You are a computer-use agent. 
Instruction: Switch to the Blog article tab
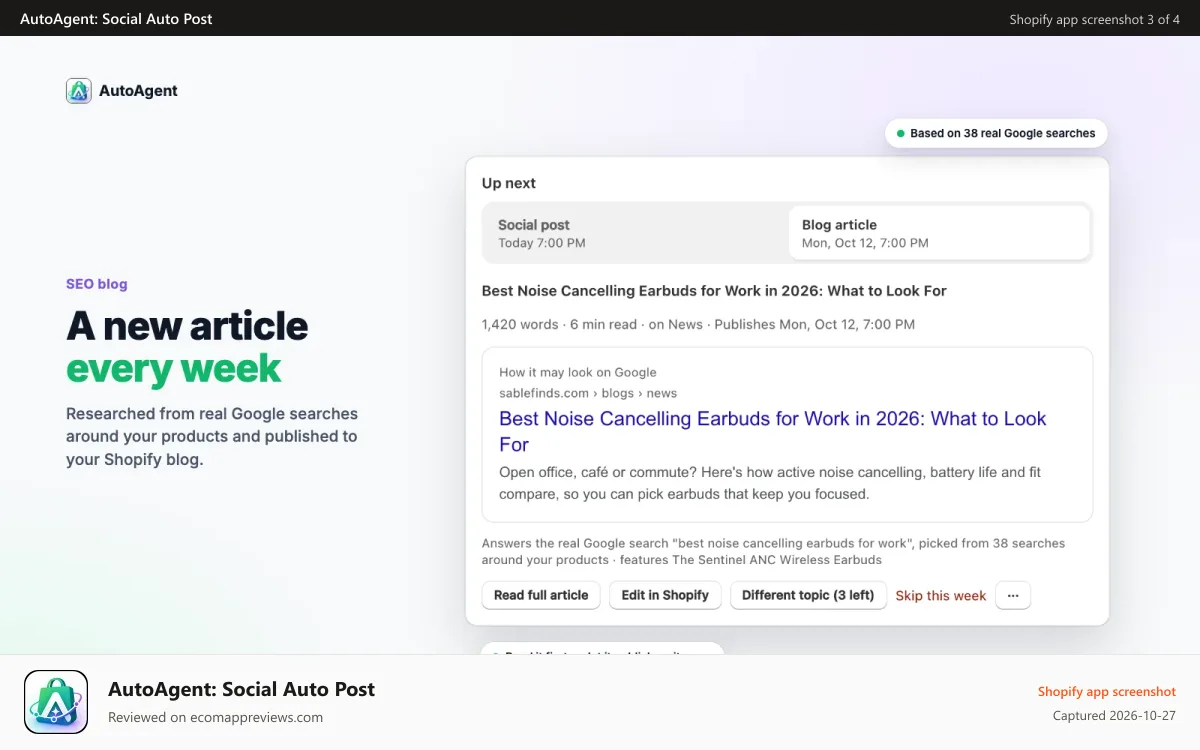pyautogui.click(x=938, y=233)
